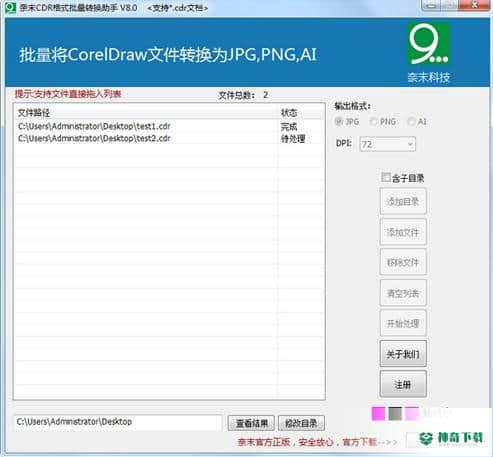The width and height of the screenshot is (493, 457).
Task: Click the output directory path field
Action: [118, 422]
